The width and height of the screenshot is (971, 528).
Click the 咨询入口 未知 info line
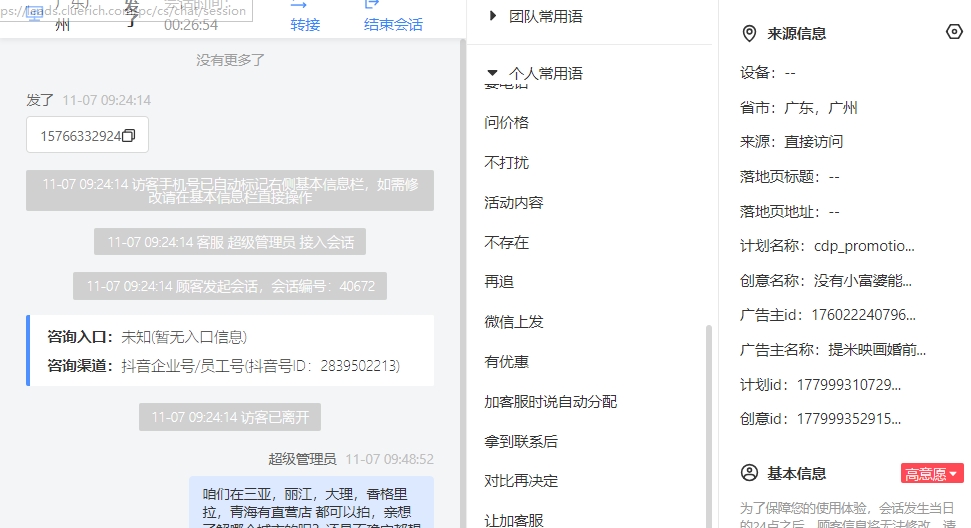[x=147, y=337]
